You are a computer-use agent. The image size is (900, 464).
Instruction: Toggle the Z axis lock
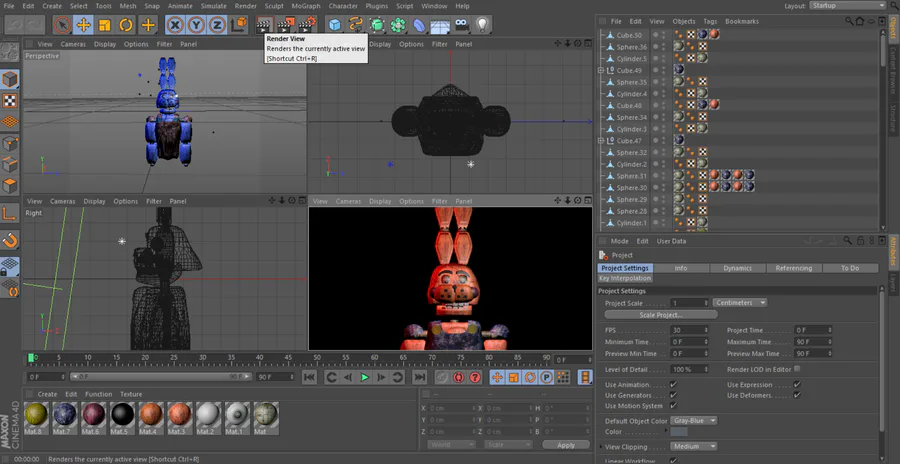click(x=217, y=25)
